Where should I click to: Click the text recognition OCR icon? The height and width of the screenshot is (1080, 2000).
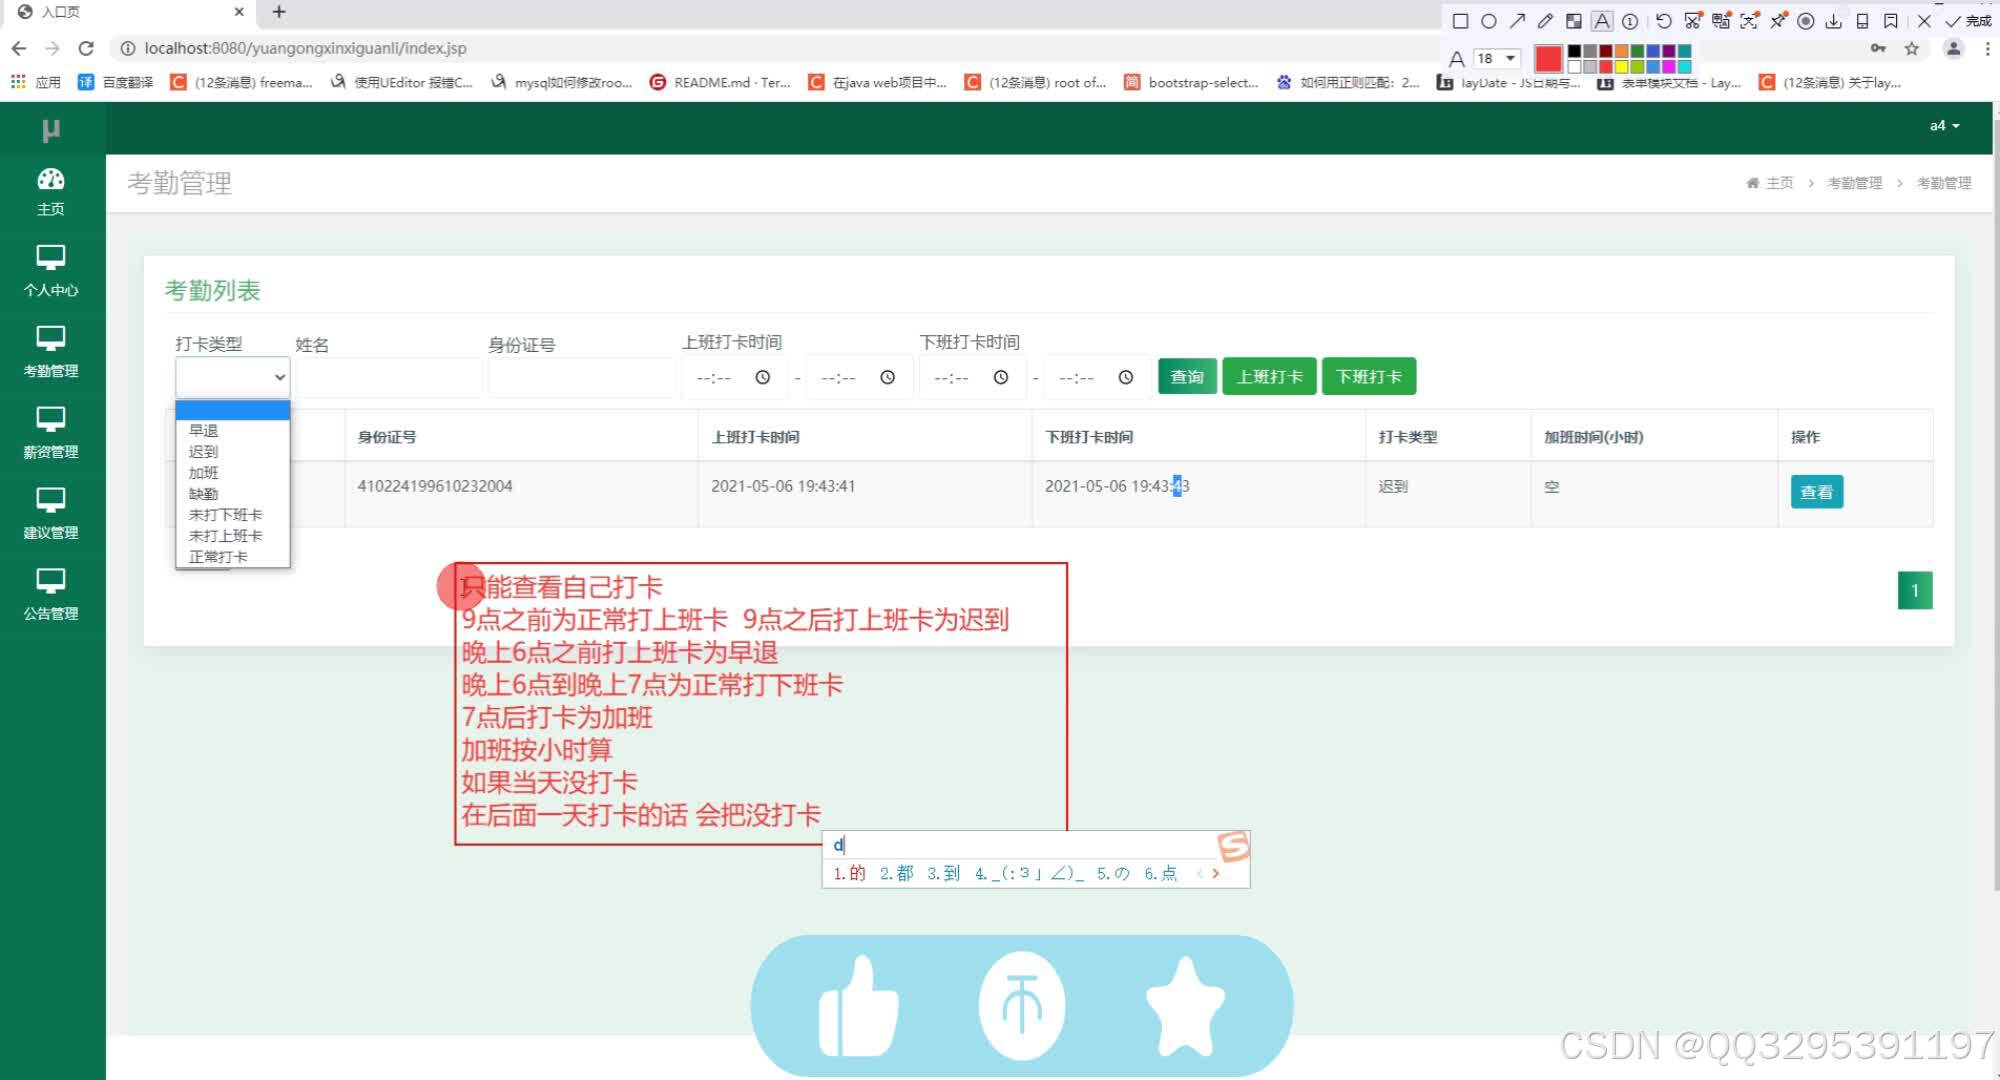coord(1749,21)
